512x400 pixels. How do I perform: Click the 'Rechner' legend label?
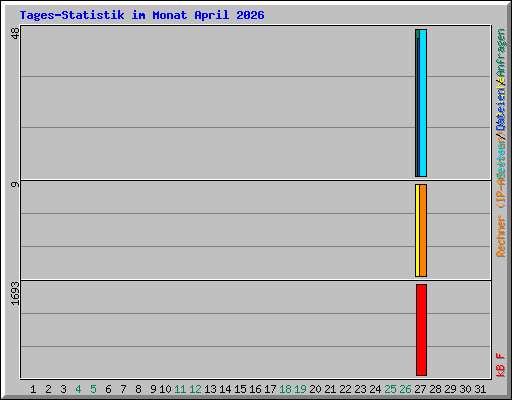pos(501,237)
